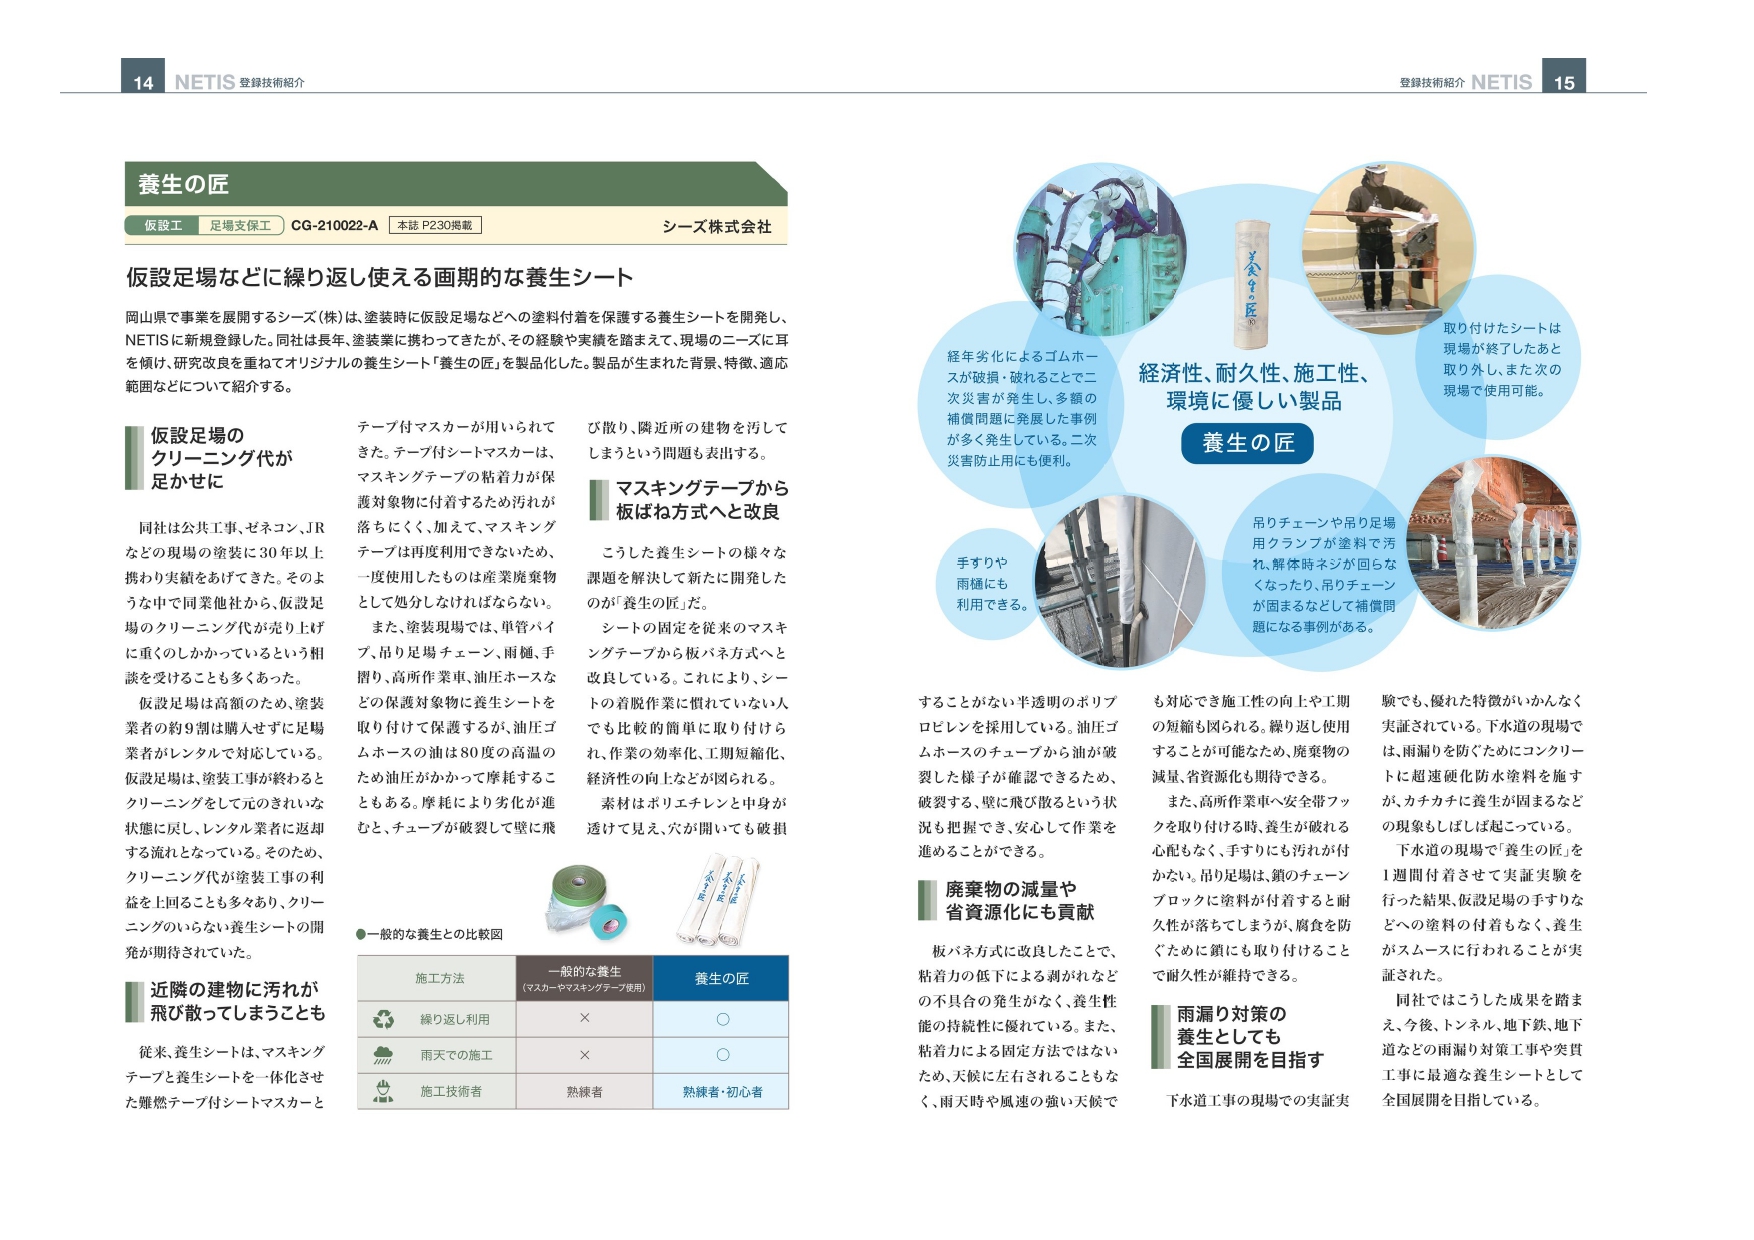Click the 一般的な養生 column header
Image resolution: width=1754 pixels, height=1240 pixels.
(584, 978)
